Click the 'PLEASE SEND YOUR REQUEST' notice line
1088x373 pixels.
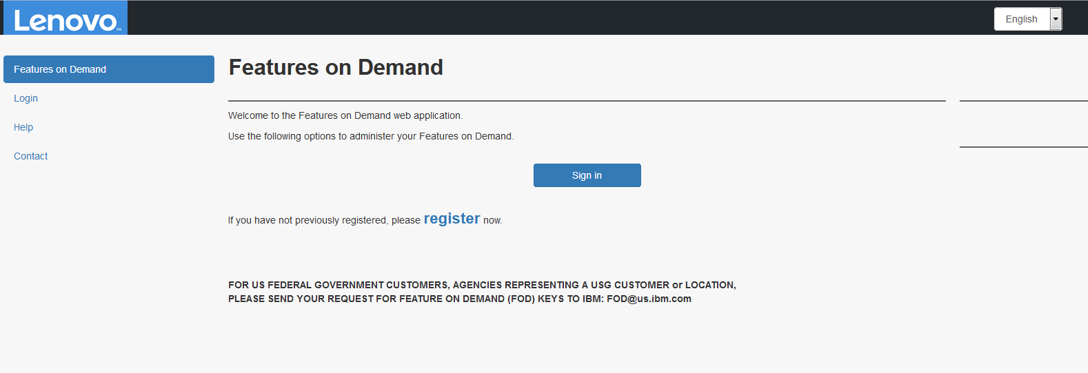coord(460,300)
